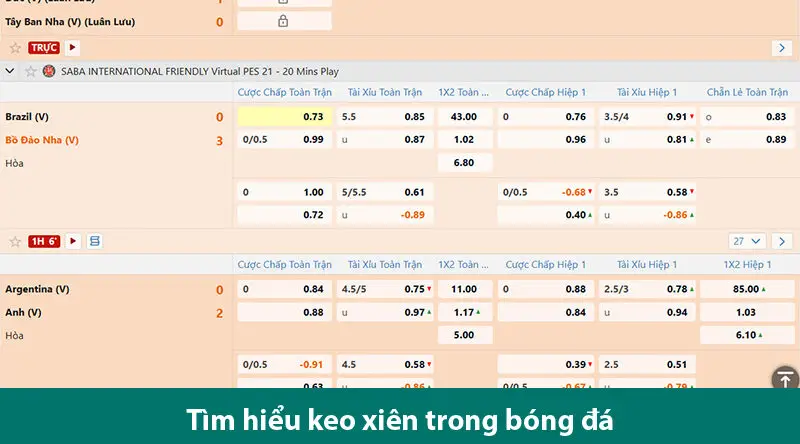Pick draw odds 6.80 in Brazil match
800x444 pixels.
464,162
